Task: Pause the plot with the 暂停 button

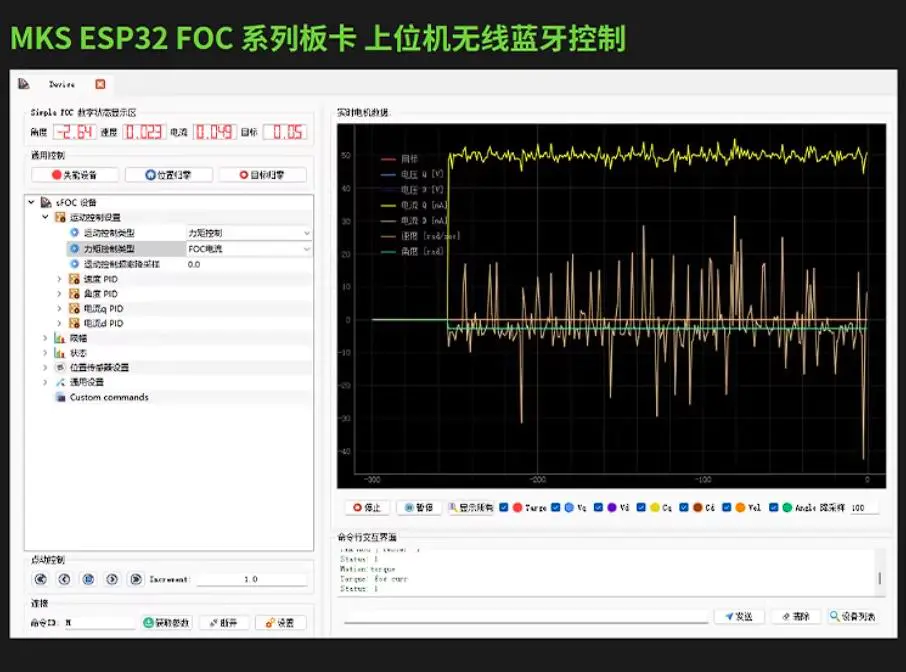Action: coord(419,508)
